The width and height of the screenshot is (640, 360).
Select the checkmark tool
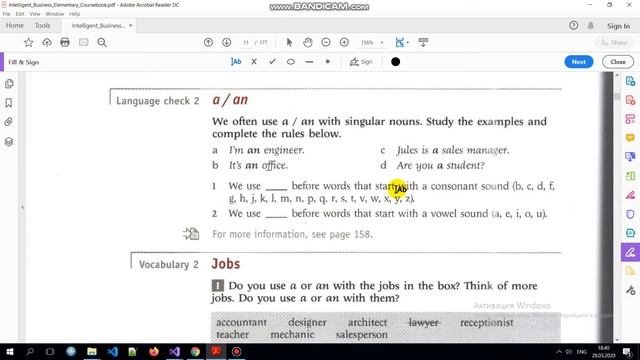[x=272, y=62]
